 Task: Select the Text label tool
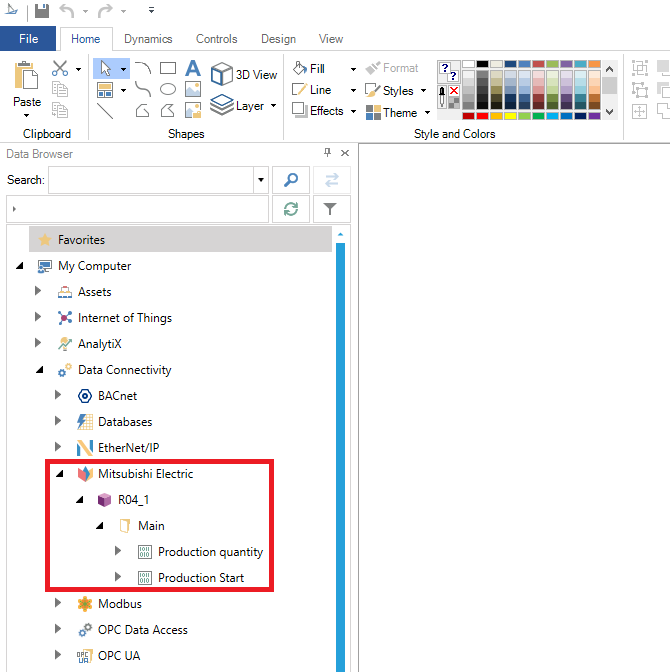pos(193,68)
